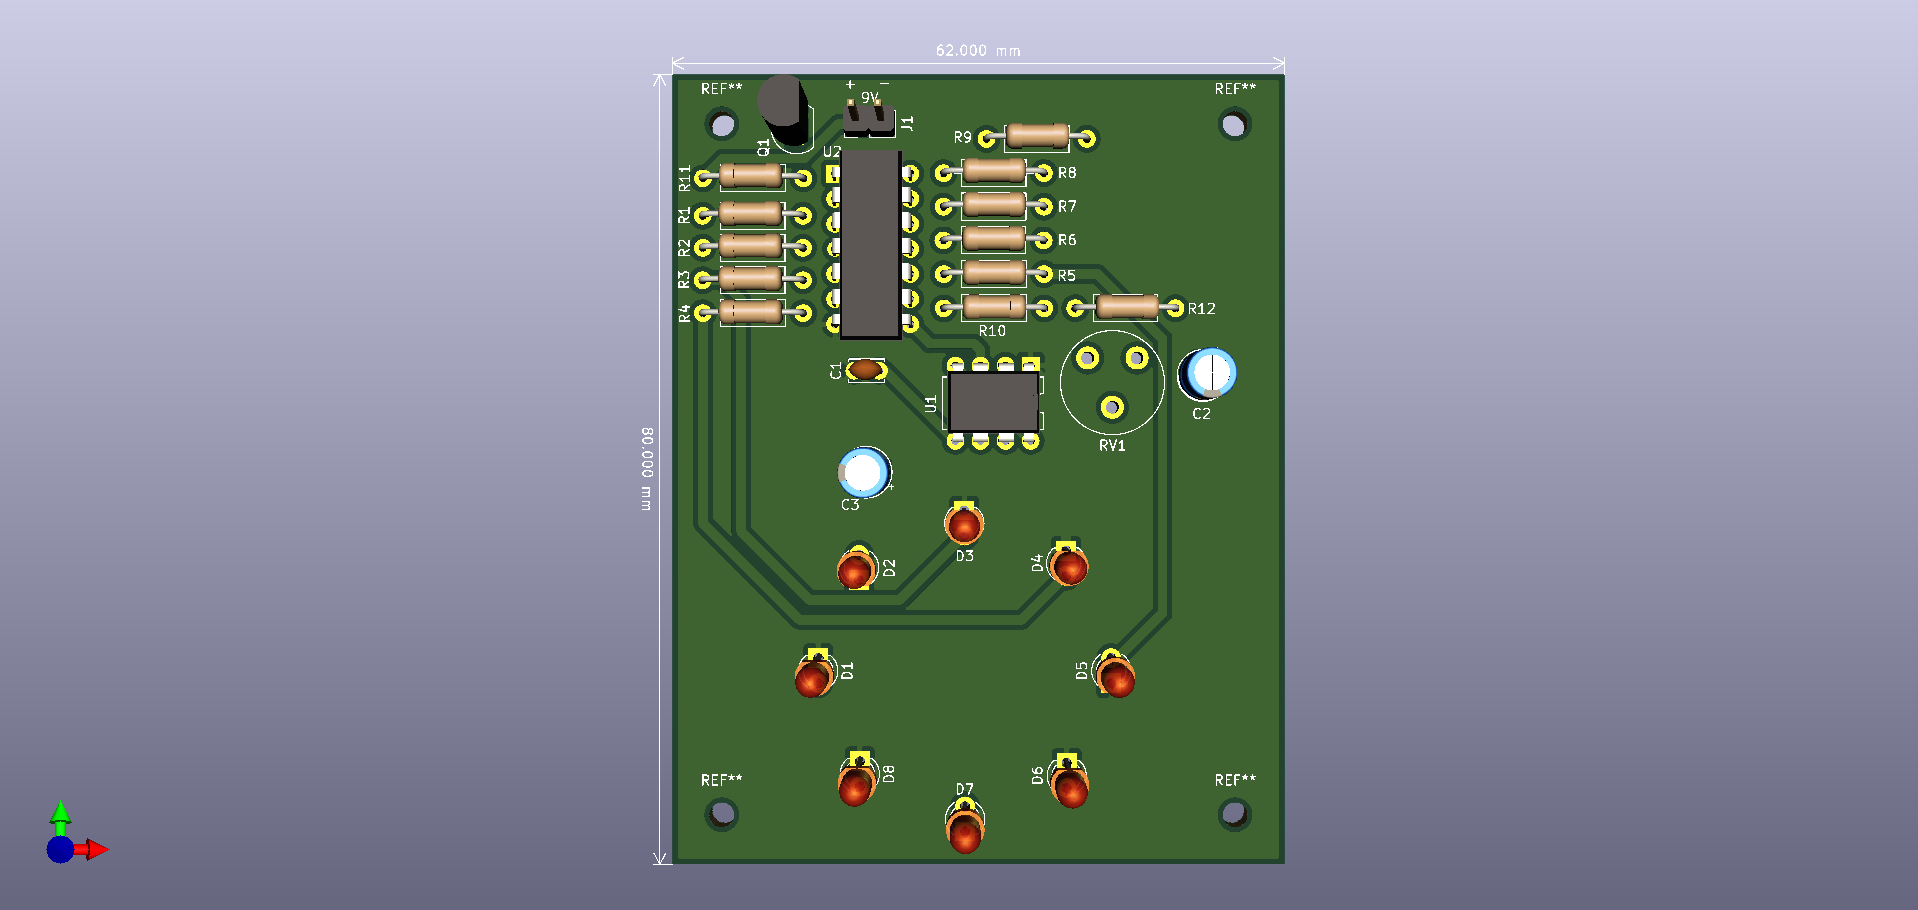
Task: Click the top-right mounting hole
Action: pyautogui.click(x=1234, y=125)
